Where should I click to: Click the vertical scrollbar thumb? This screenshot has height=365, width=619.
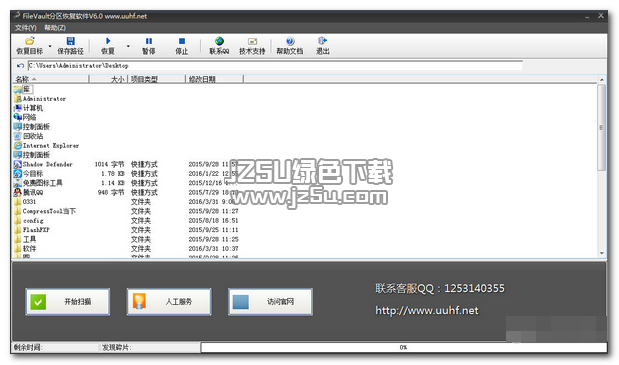[x=602, y=127]
